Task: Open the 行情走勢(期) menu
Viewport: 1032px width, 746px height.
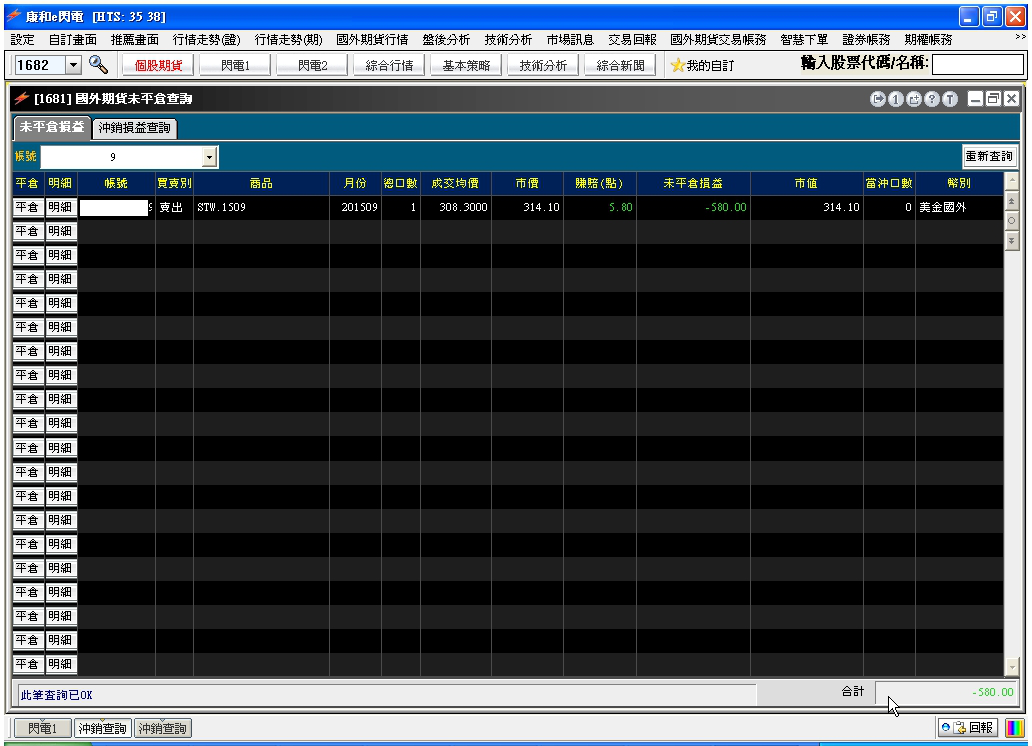Action: coord(288,40)
